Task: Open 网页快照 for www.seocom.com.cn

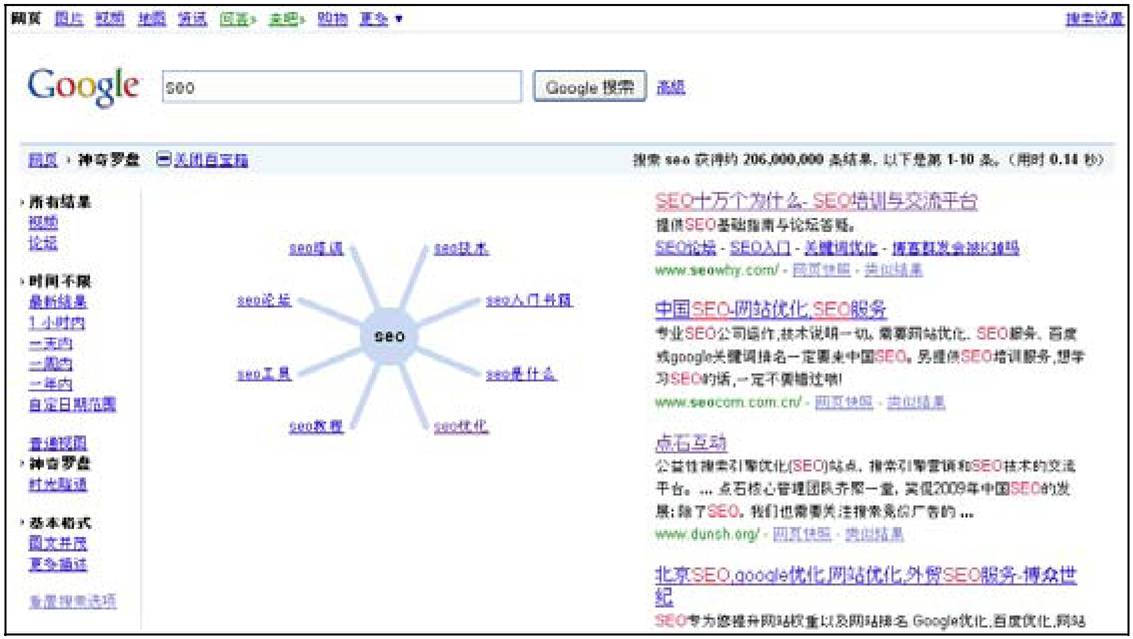Action: tap(843, 402)
